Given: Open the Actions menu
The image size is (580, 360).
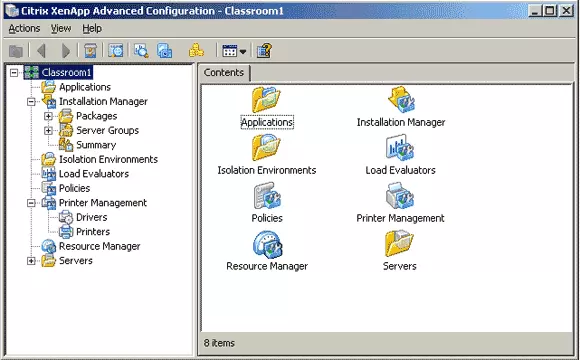Looking at the screenshot, I should click(24, 28).
